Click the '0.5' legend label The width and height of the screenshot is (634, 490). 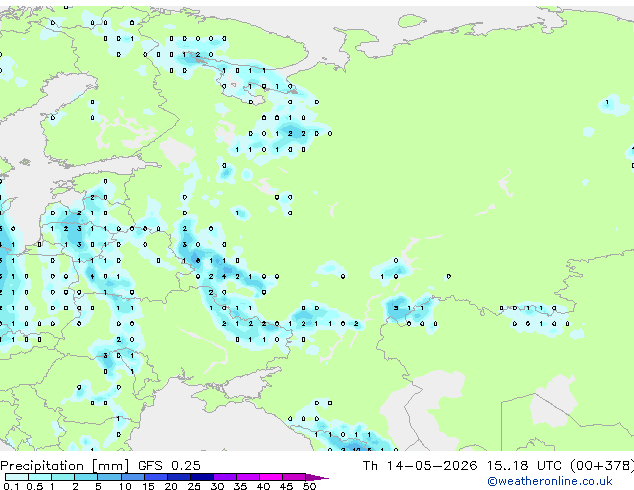[x=34, y=486]
